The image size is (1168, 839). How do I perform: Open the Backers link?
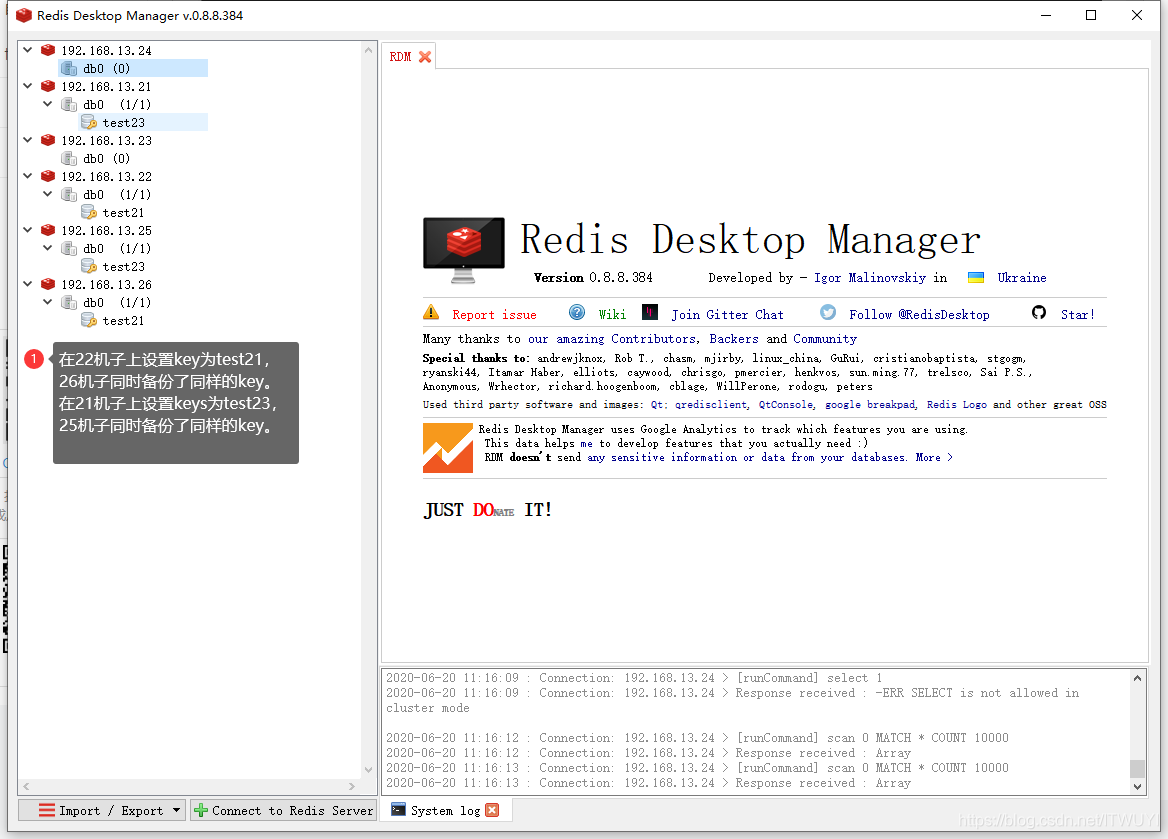734,339
